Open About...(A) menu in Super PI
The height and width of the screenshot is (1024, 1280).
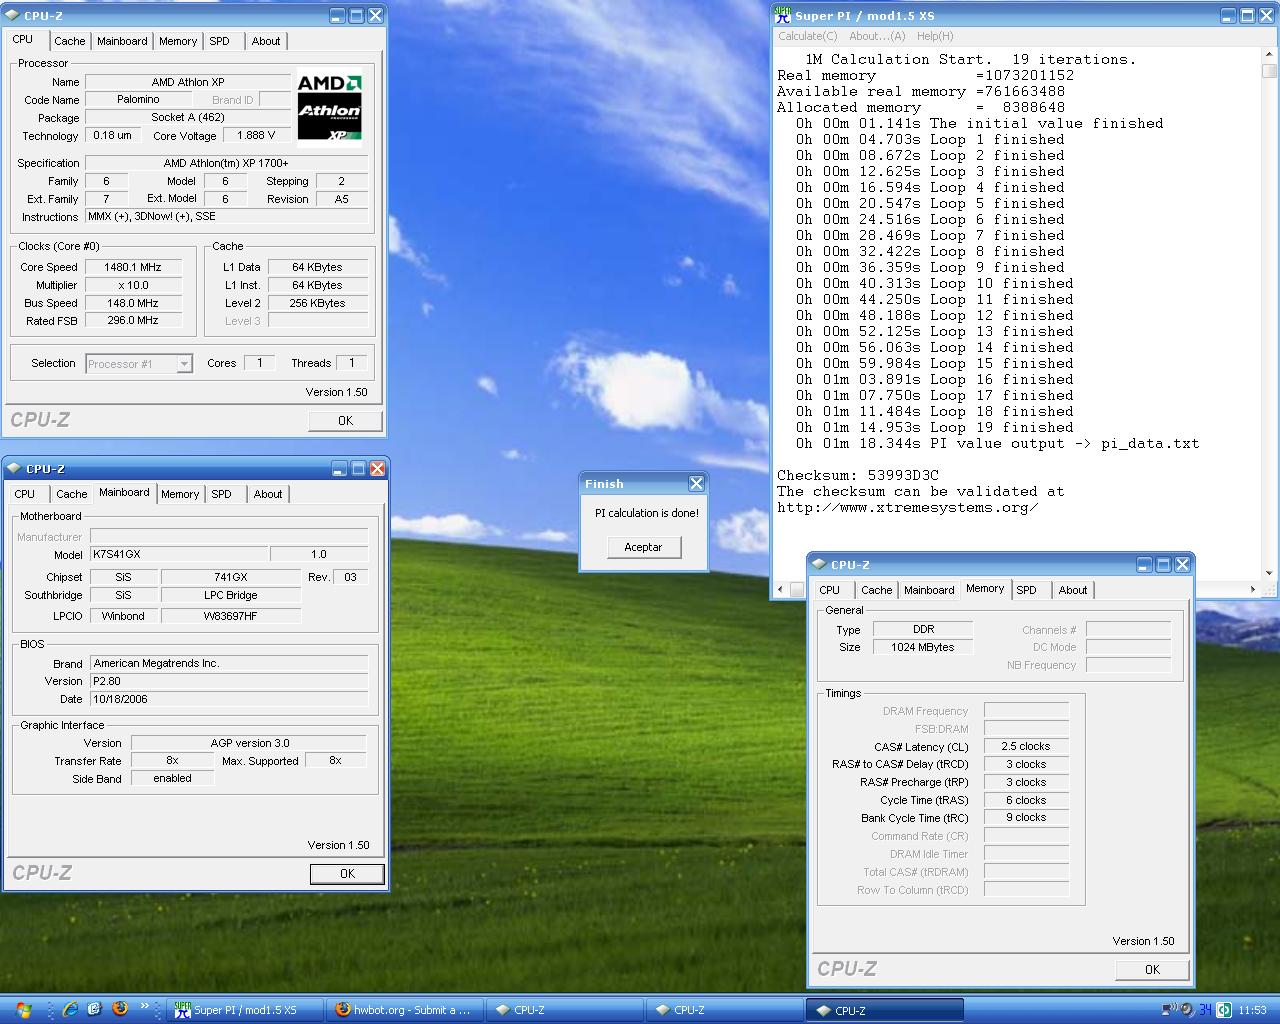877,36
